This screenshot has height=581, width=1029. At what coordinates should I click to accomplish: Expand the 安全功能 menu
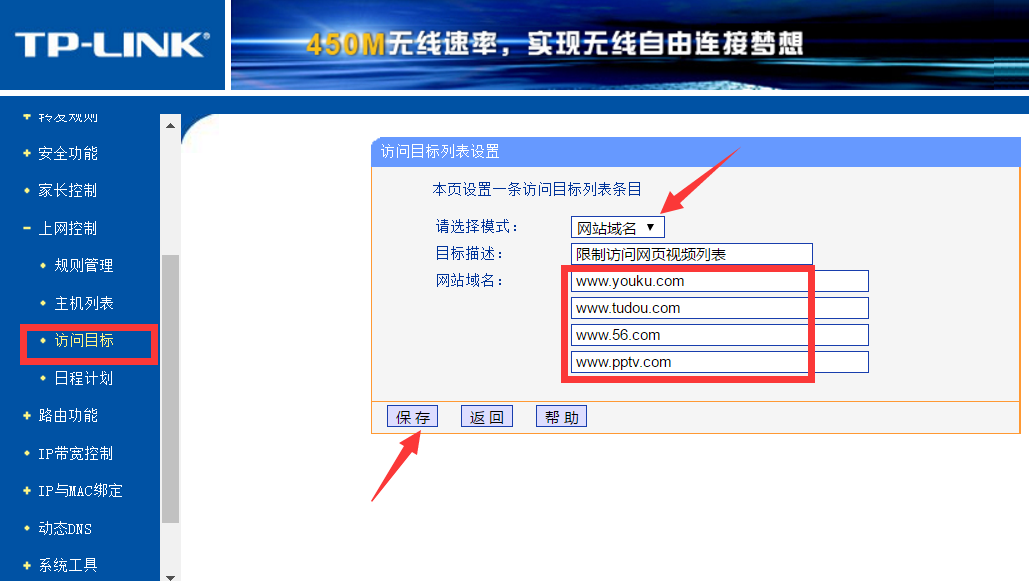click(68, 154)
